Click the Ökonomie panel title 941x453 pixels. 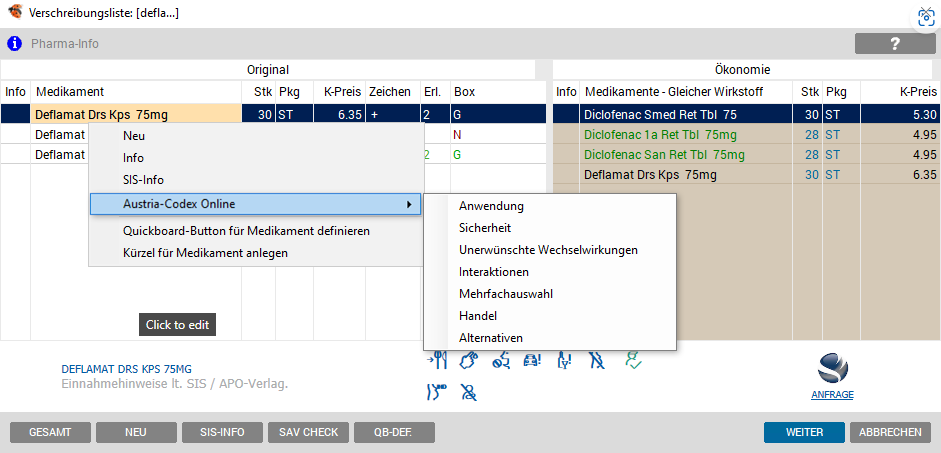click(742, 70)
